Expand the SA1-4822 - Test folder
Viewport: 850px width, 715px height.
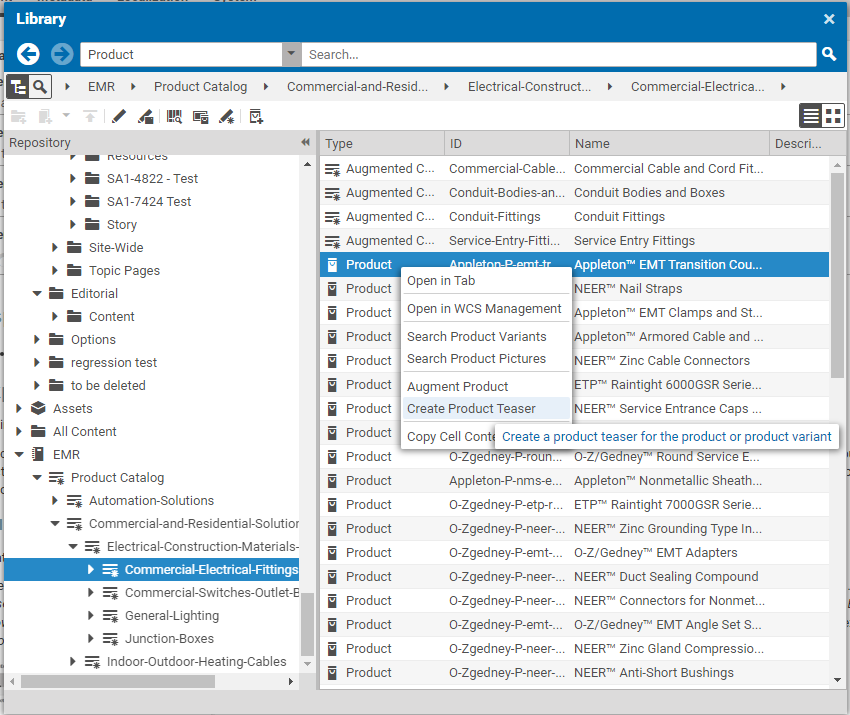73,178
